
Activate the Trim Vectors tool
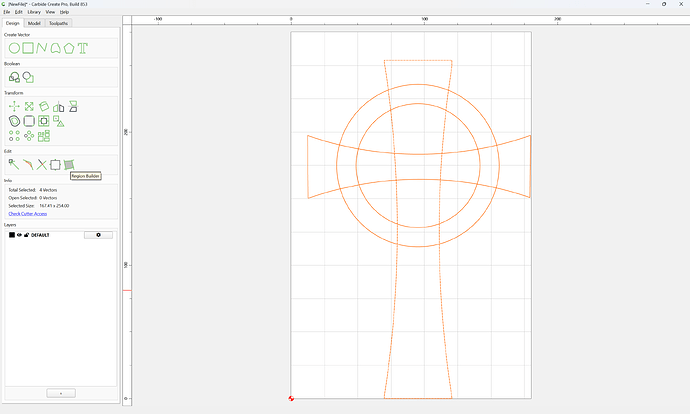tap(41, 165)
